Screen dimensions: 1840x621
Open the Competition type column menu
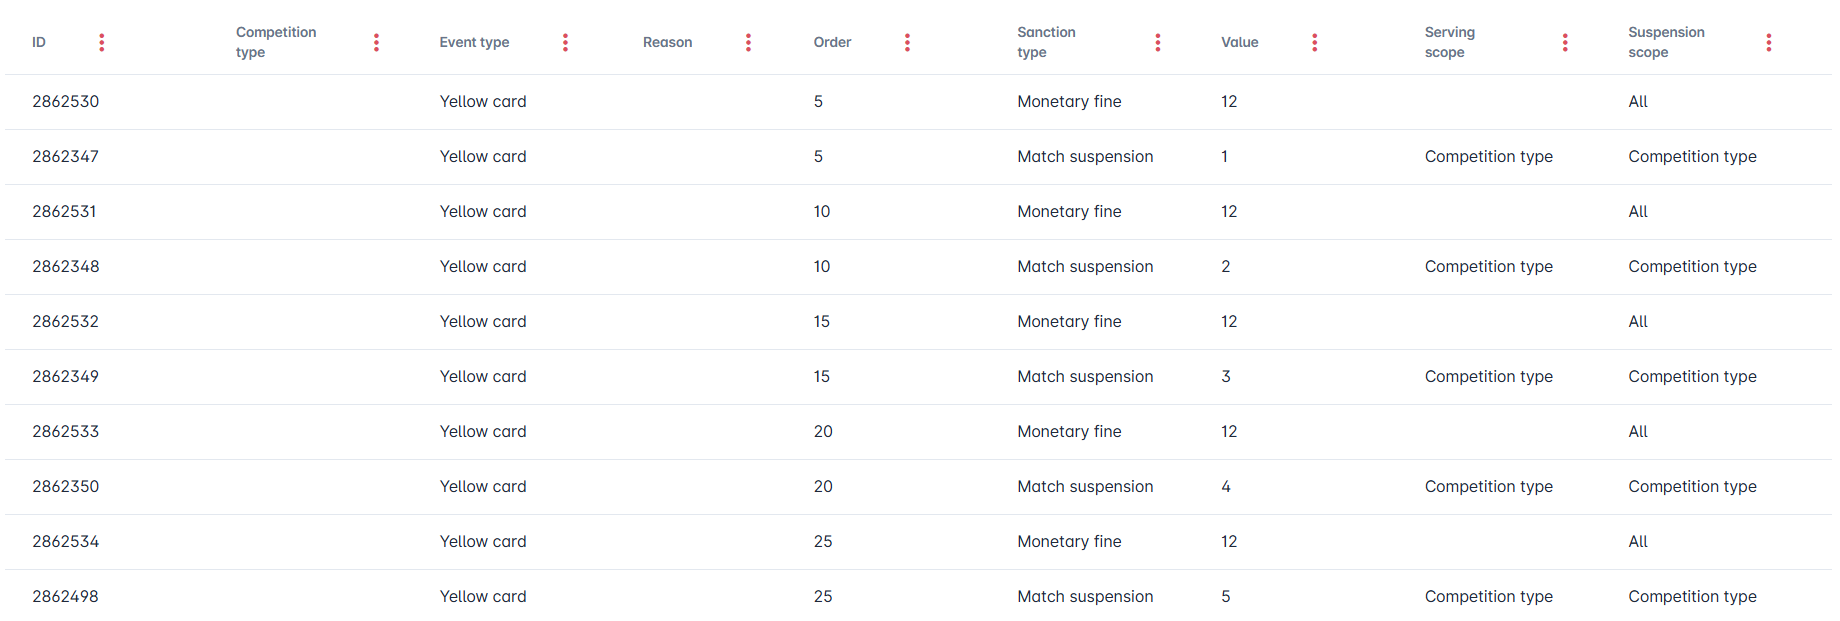pos(376,42)
